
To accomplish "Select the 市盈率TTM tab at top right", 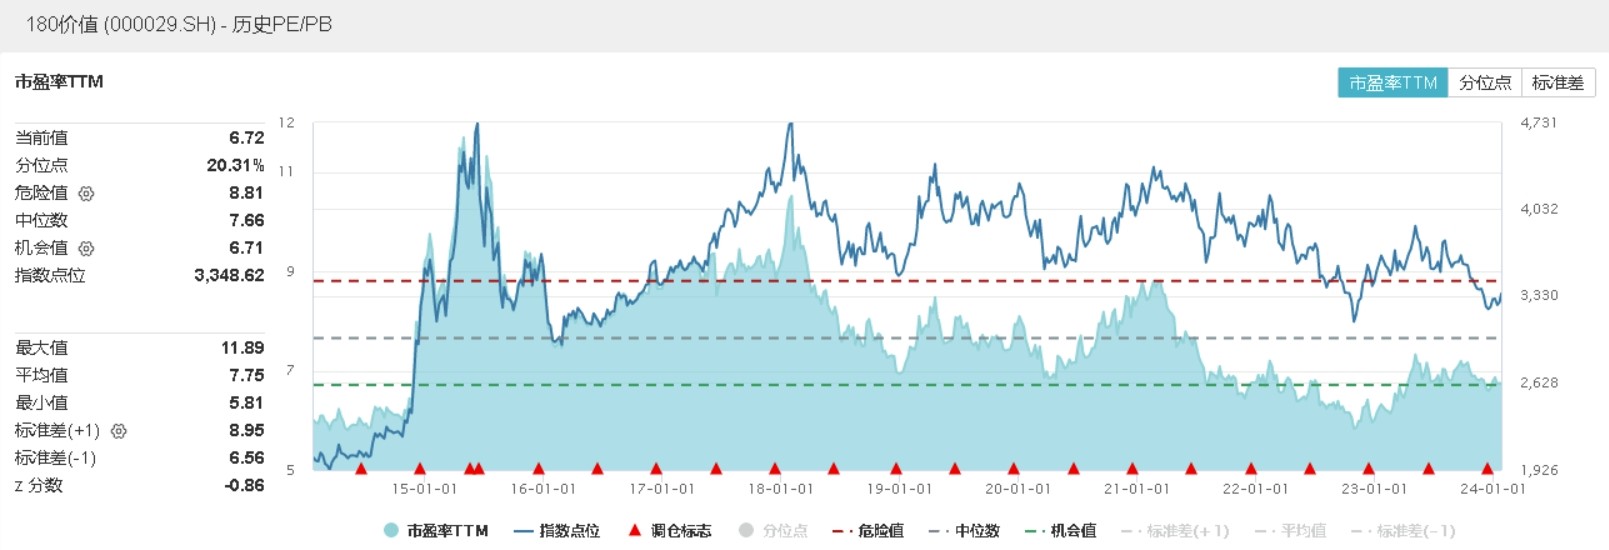I will coord(1392,83).
